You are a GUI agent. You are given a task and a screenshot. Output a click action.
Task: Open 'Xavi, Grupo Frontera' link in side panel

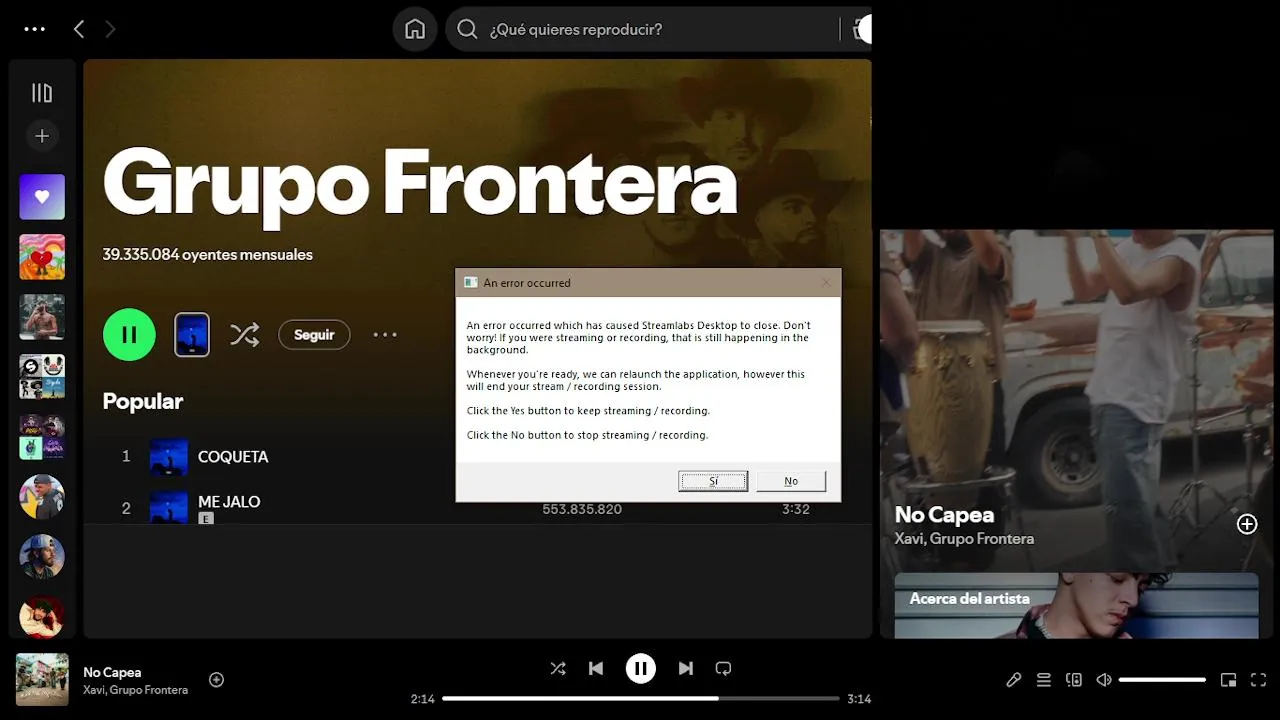pos(964,539)
